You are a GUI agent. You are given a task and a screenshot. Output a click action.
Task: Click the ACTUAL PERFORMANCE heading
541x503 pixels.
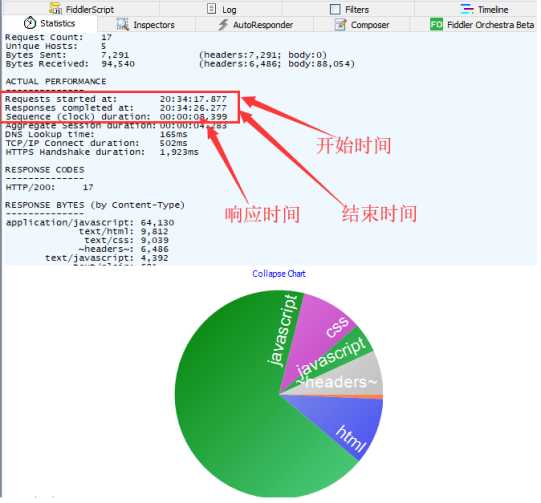[56, 81]
